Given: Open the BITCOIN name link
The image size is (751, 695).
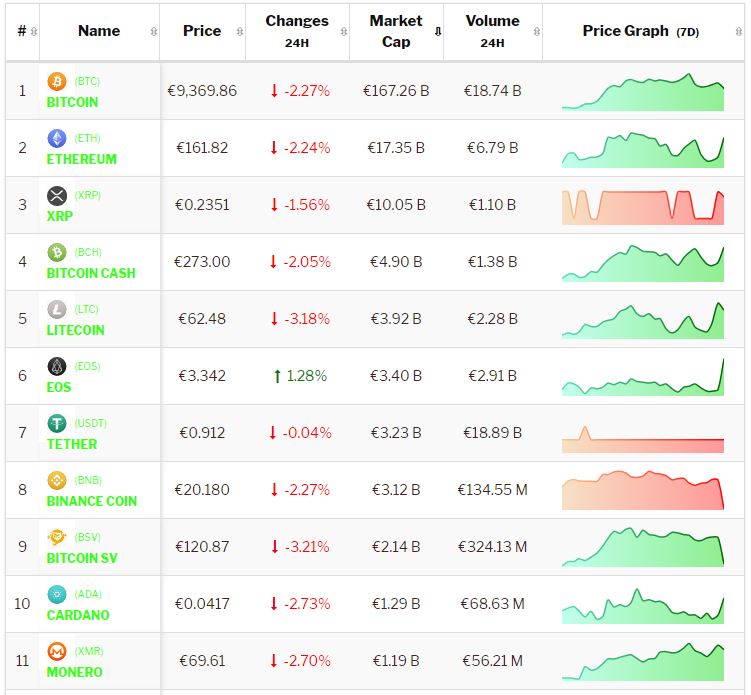Looking at the screenshot, I should click(x=72, y=102).
